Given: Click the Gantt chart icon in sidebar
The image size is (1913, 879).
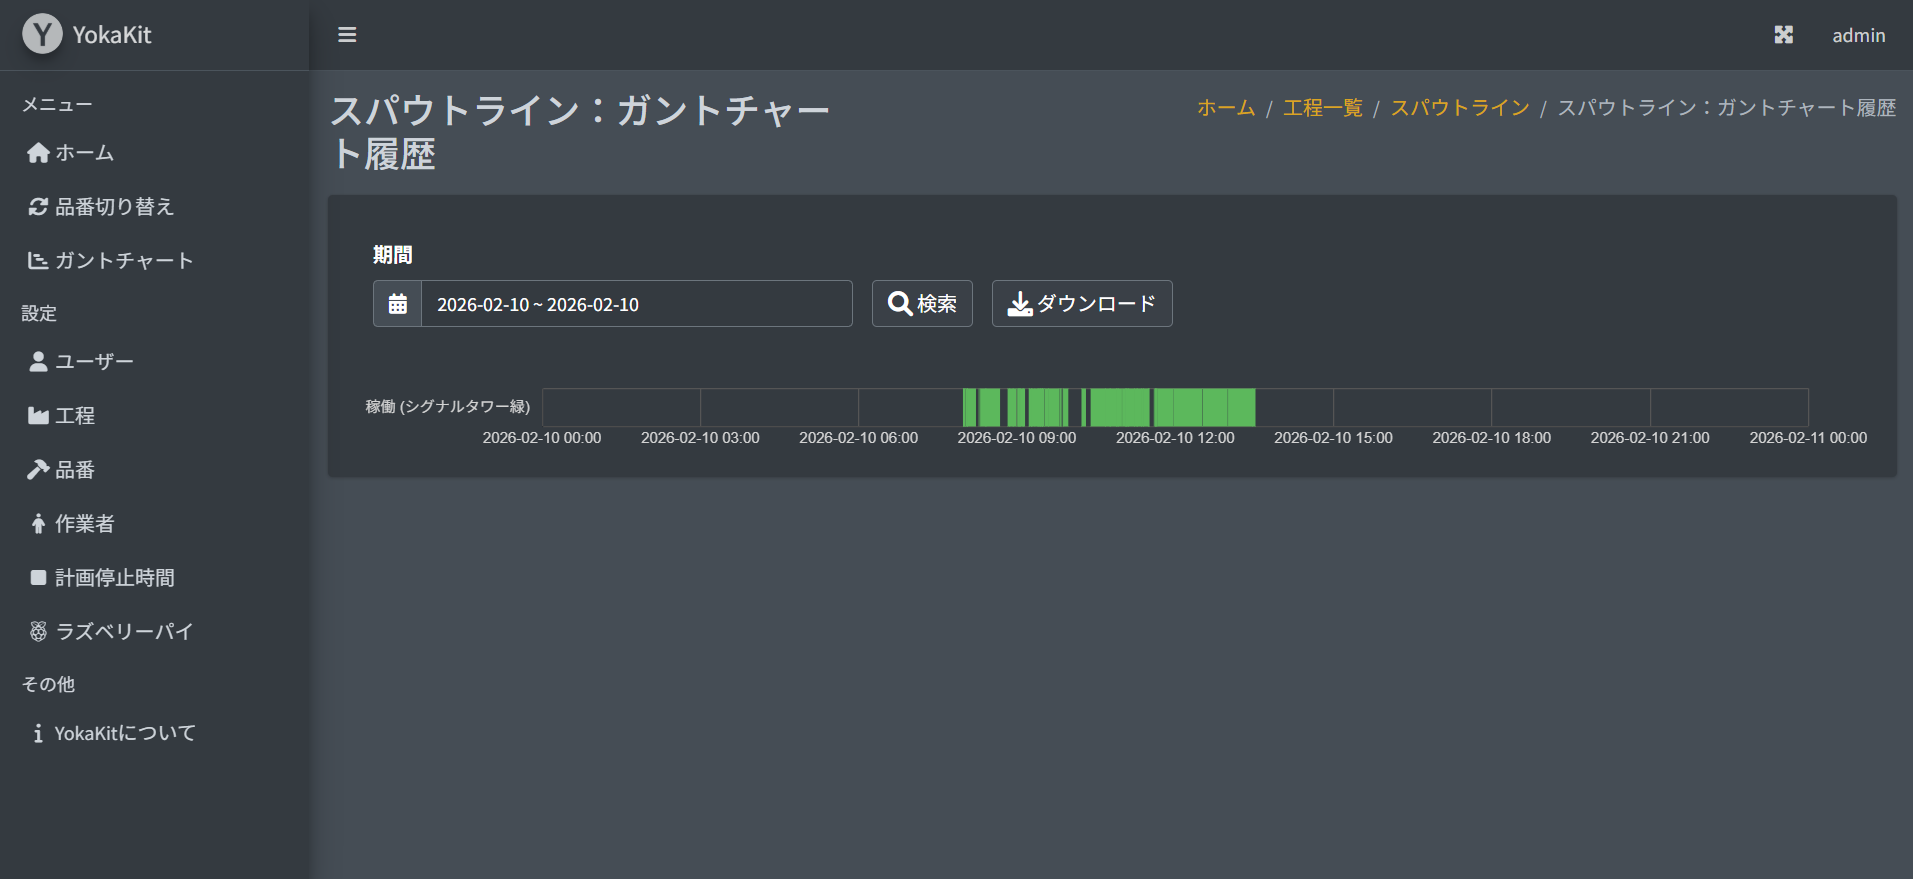Looking at the screenshot, I should pyautogui.click(x=38, y=261).
